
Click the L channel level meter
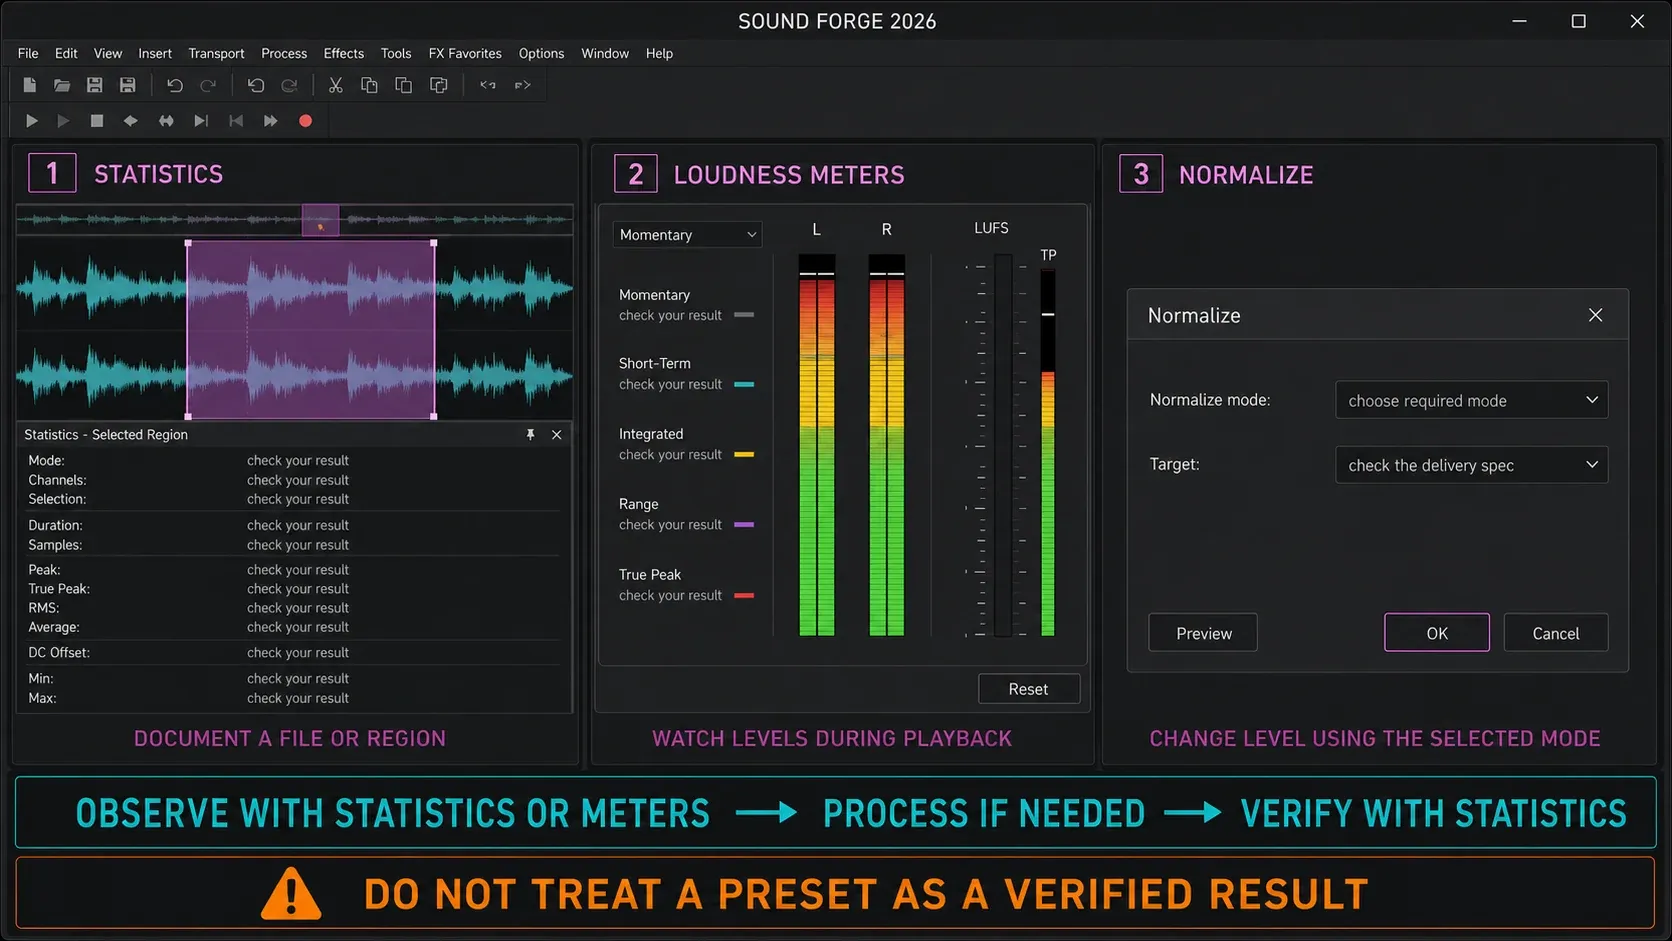click(817, 445)
